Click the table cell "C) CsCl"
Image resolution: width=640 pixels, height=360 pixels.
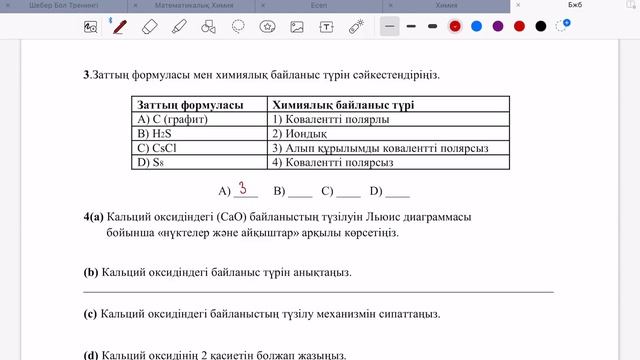tap(200, 148)
